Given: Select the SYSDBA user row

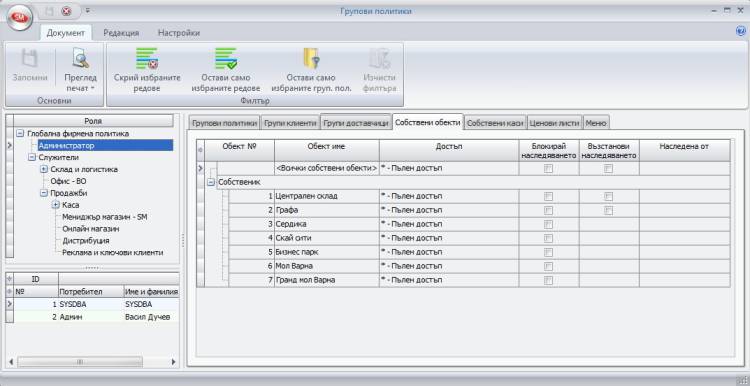Looking at the screenshot, I should click(x=96, y=304).
